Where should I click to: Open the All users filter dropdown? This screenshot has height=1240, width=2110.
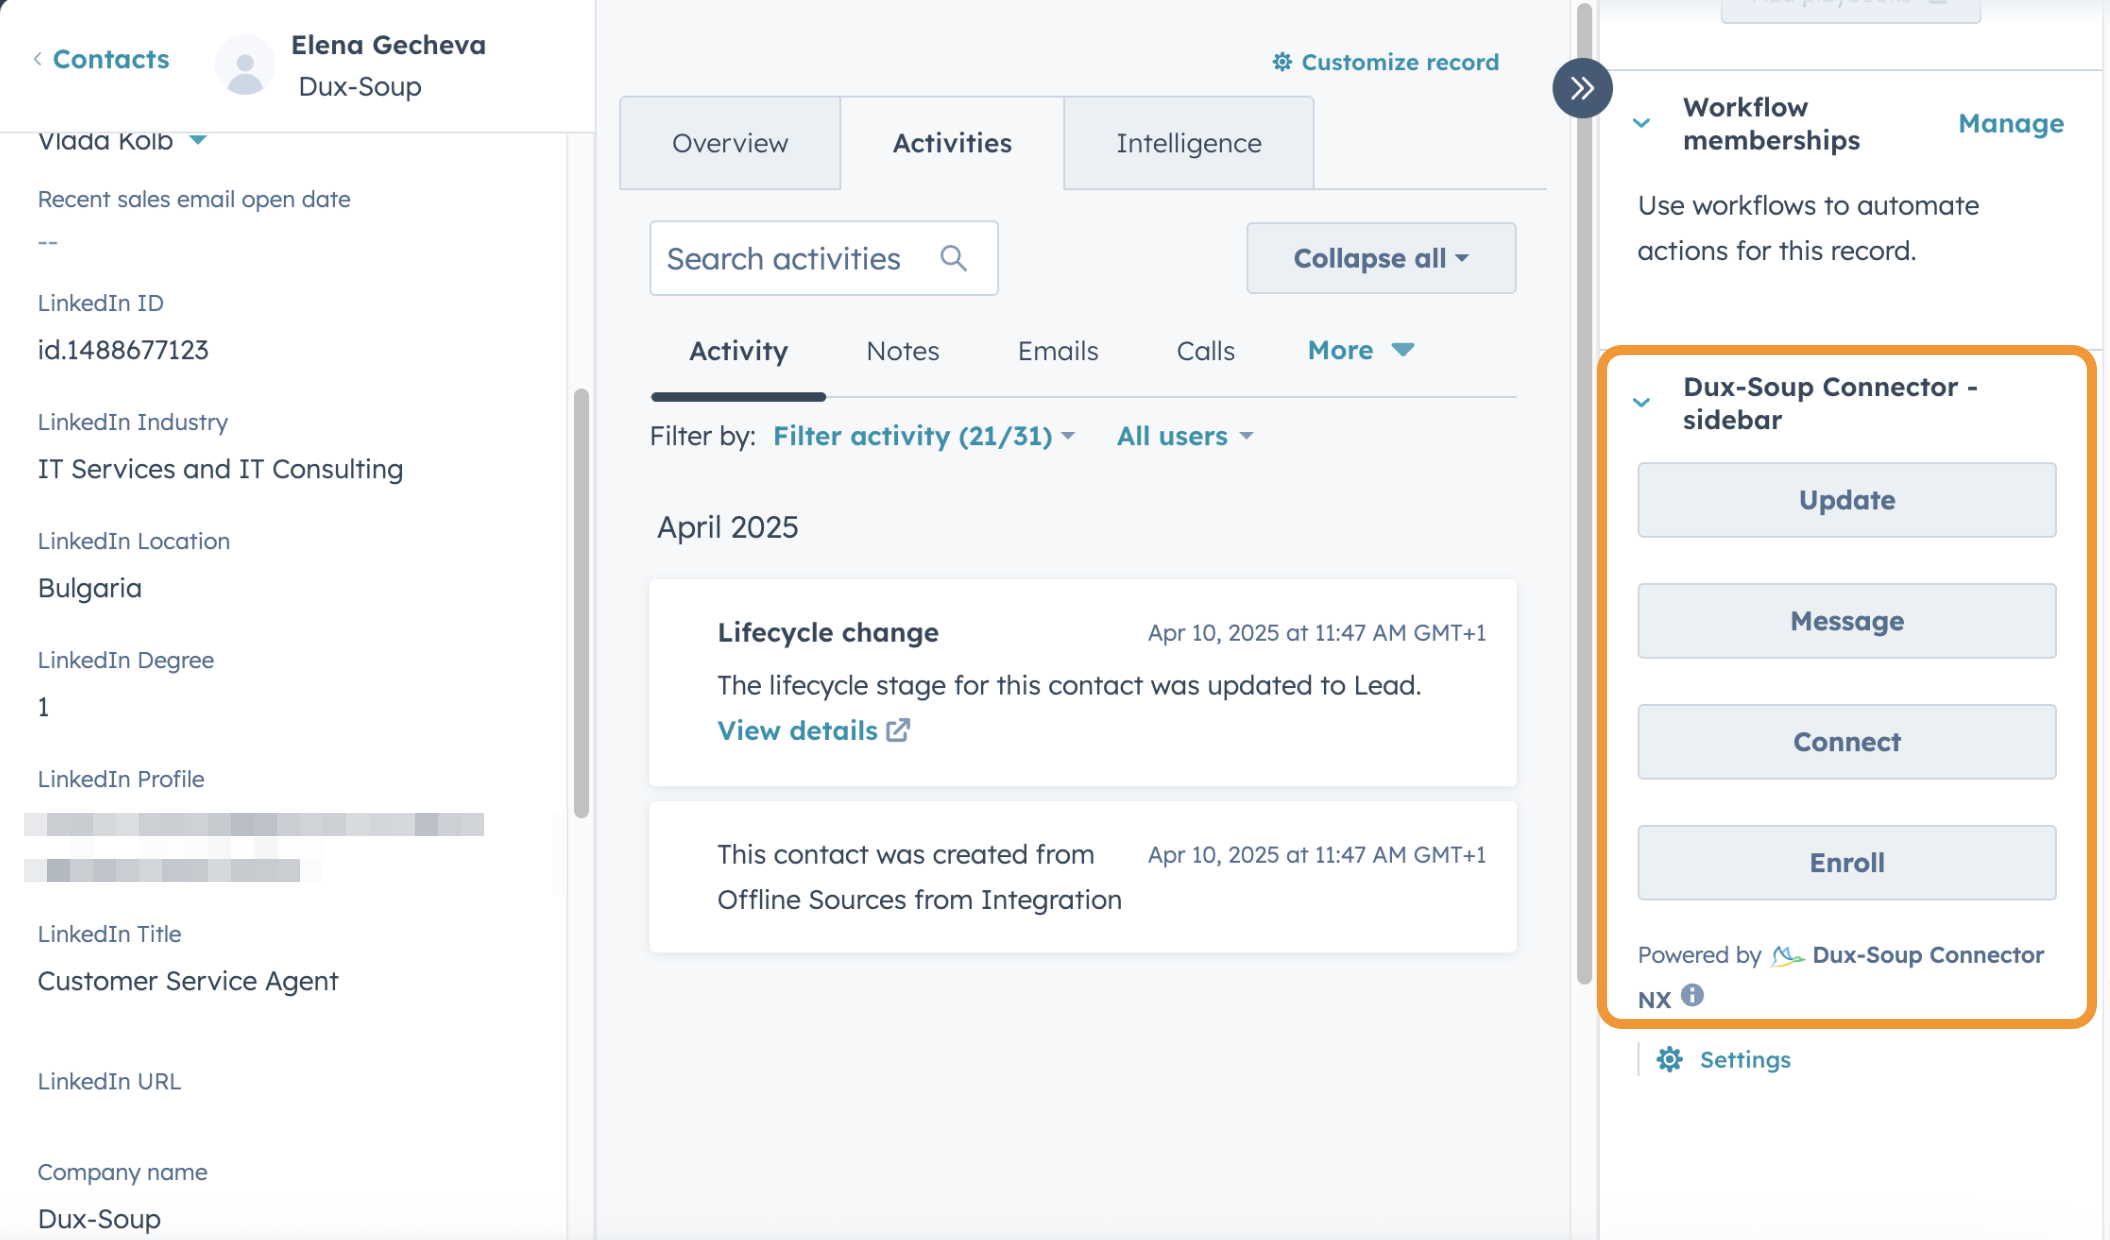click(x=1184, y=436)
